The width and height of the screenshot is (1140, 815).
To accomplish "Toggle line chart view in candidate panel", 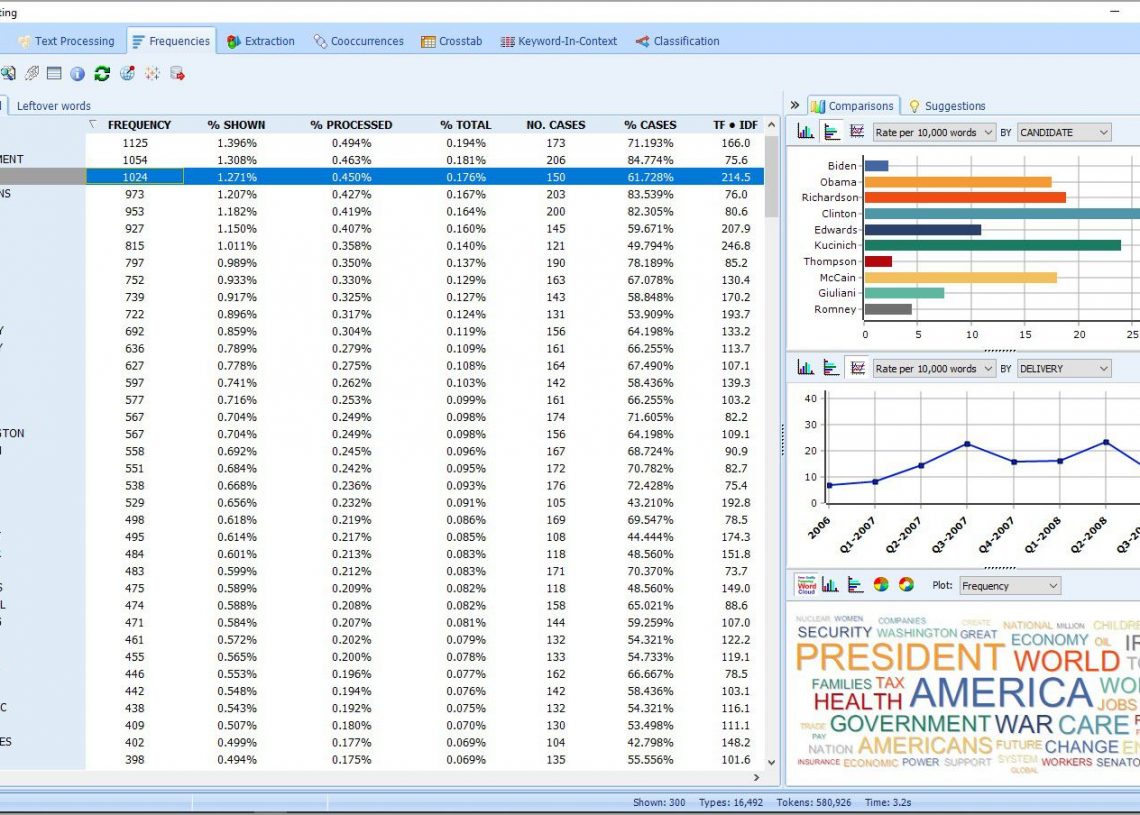I will [x=857, y=132].
